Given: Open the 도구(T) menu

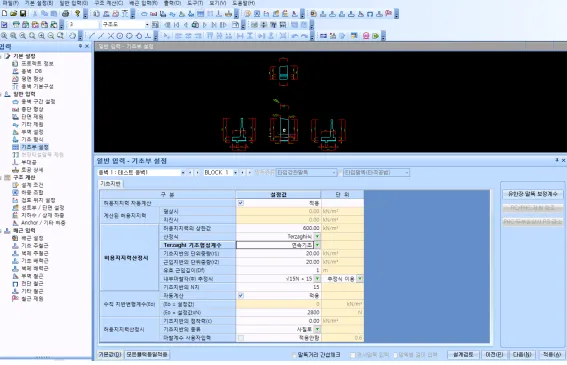Looking at the screenshot, I should pyautogui.click(x=195, y=3).
